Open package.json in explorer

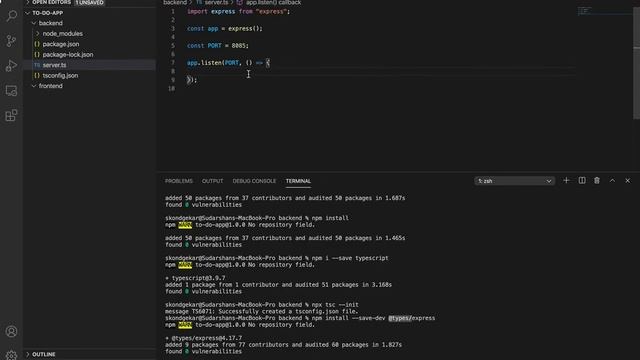click(x=61, y=44)
